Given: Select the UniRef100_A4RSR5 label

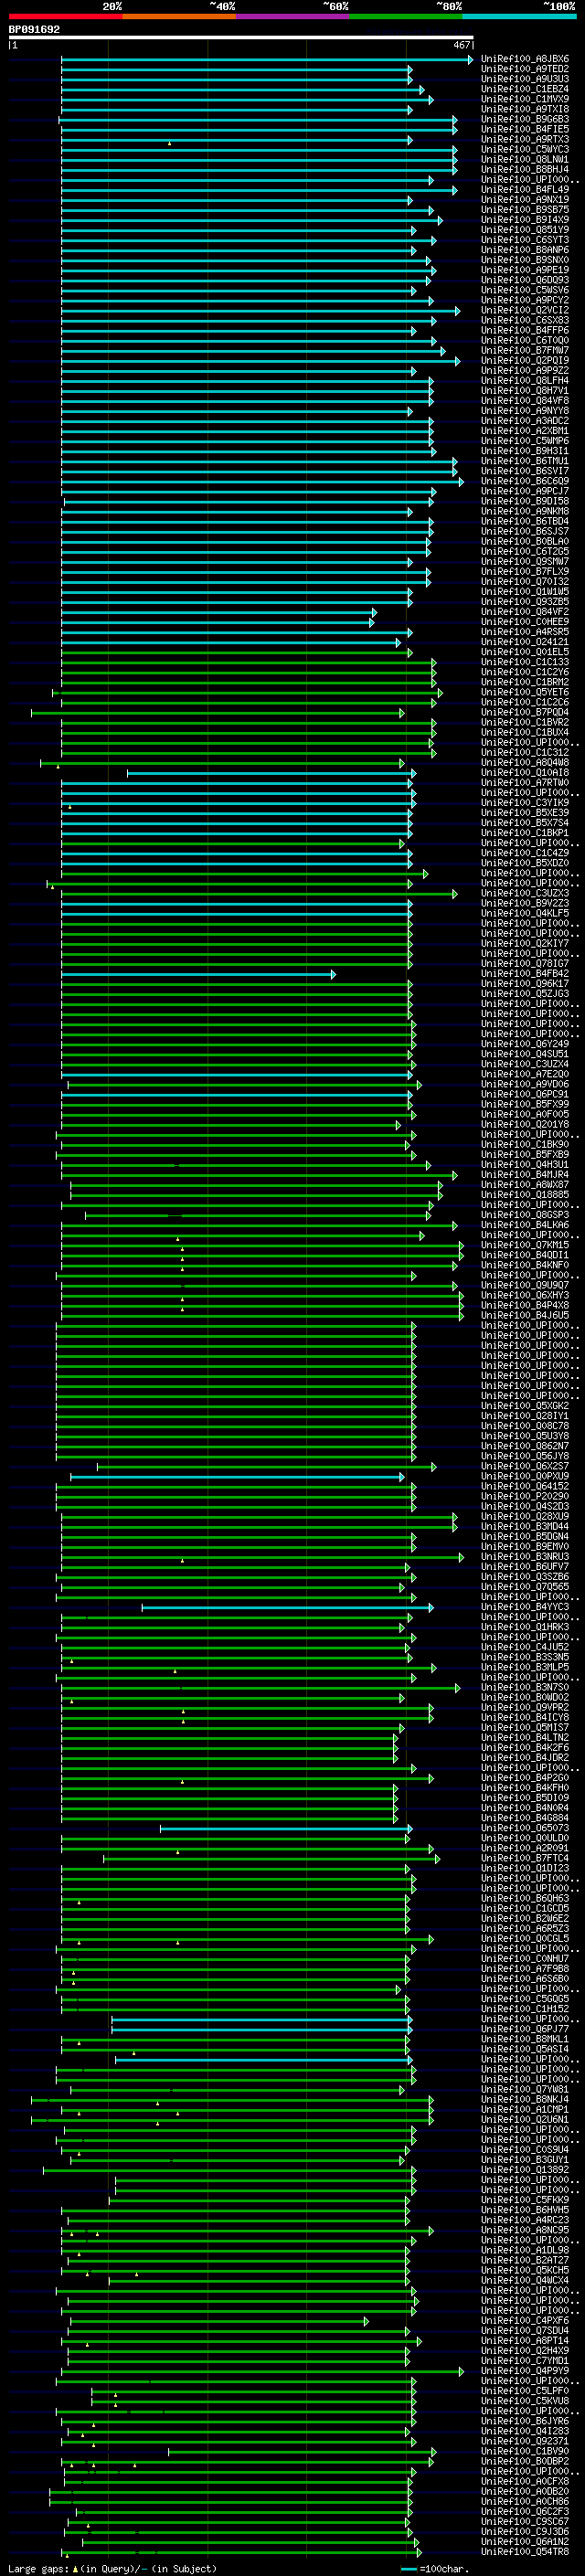Looking at the screenshot, I should pyautogui.click(x=525, y=632).
